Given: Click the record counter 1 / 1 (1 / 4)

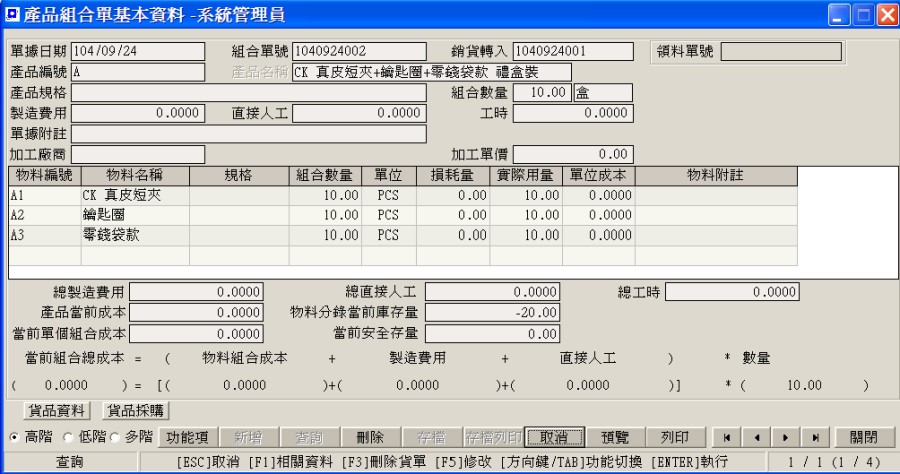Looking at the screenshot, I should [x=833, y=462].
